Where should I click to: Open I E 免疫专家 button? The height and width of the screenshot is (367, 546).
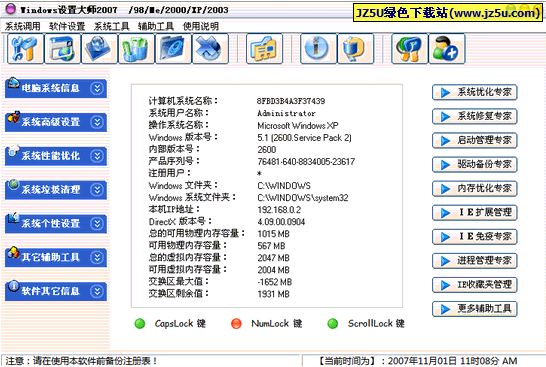click(x=475, y=236)
